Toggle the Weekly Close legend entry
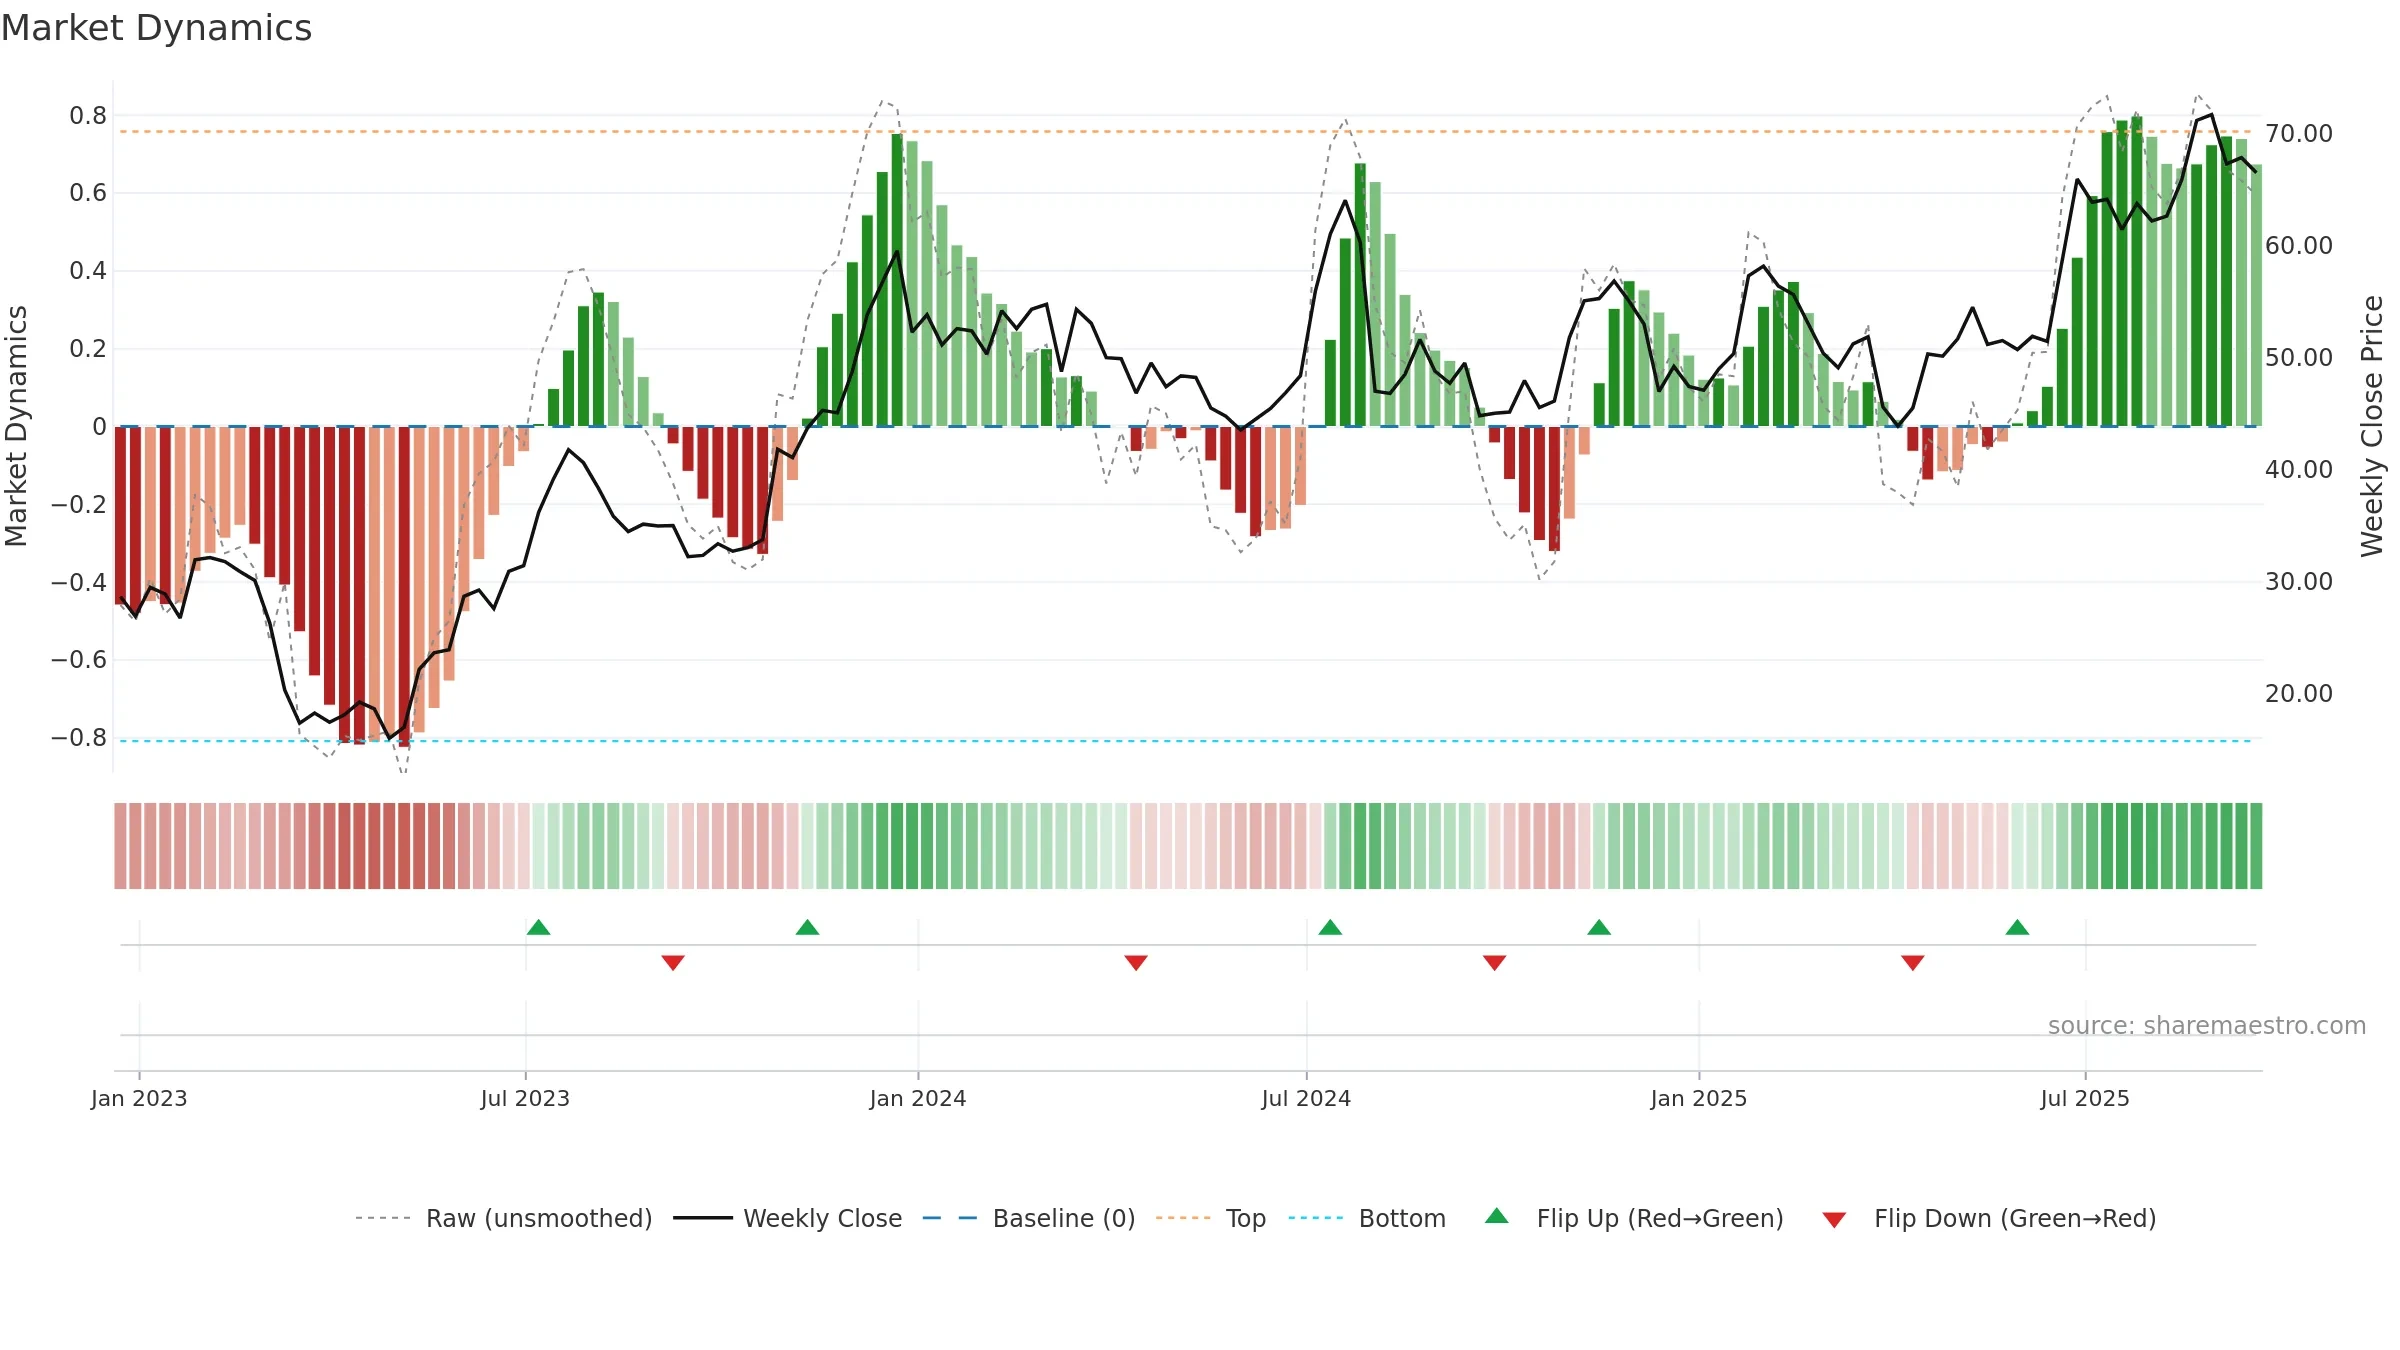Screen dimensions: 2400x1350 point(788,1218)
